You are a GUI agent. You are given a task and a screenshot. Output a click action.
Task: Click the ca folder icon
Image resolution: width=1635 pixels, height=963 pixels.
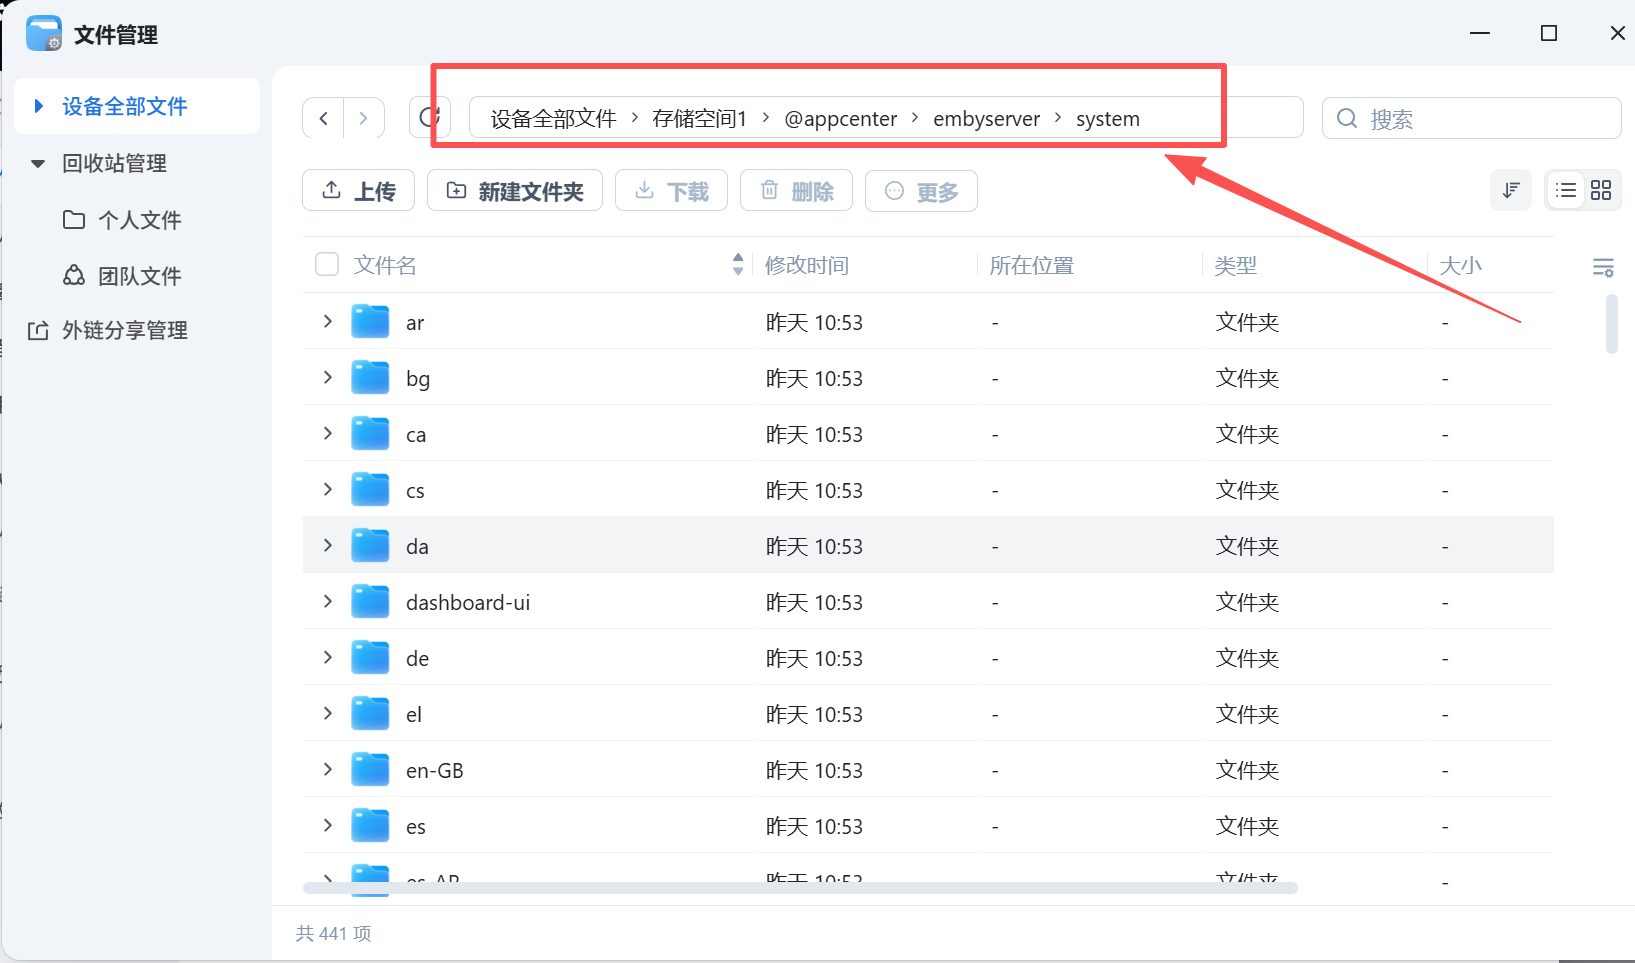click(x=370, y=434)
